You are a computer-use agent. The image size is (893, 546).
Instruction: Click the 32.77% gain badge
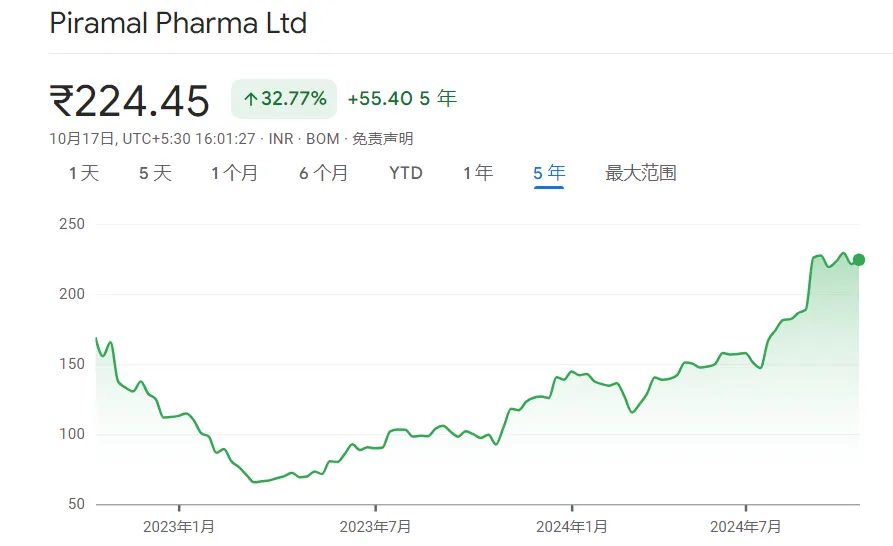click(284, 98)
